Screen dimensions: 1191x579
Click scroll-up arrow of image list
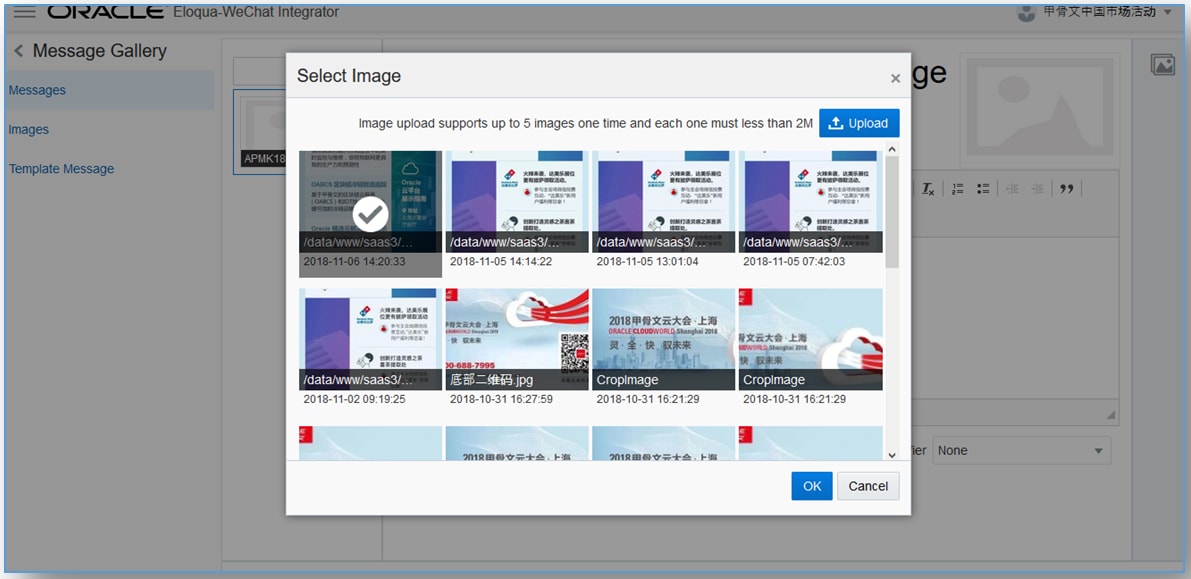tap(892, 149)
